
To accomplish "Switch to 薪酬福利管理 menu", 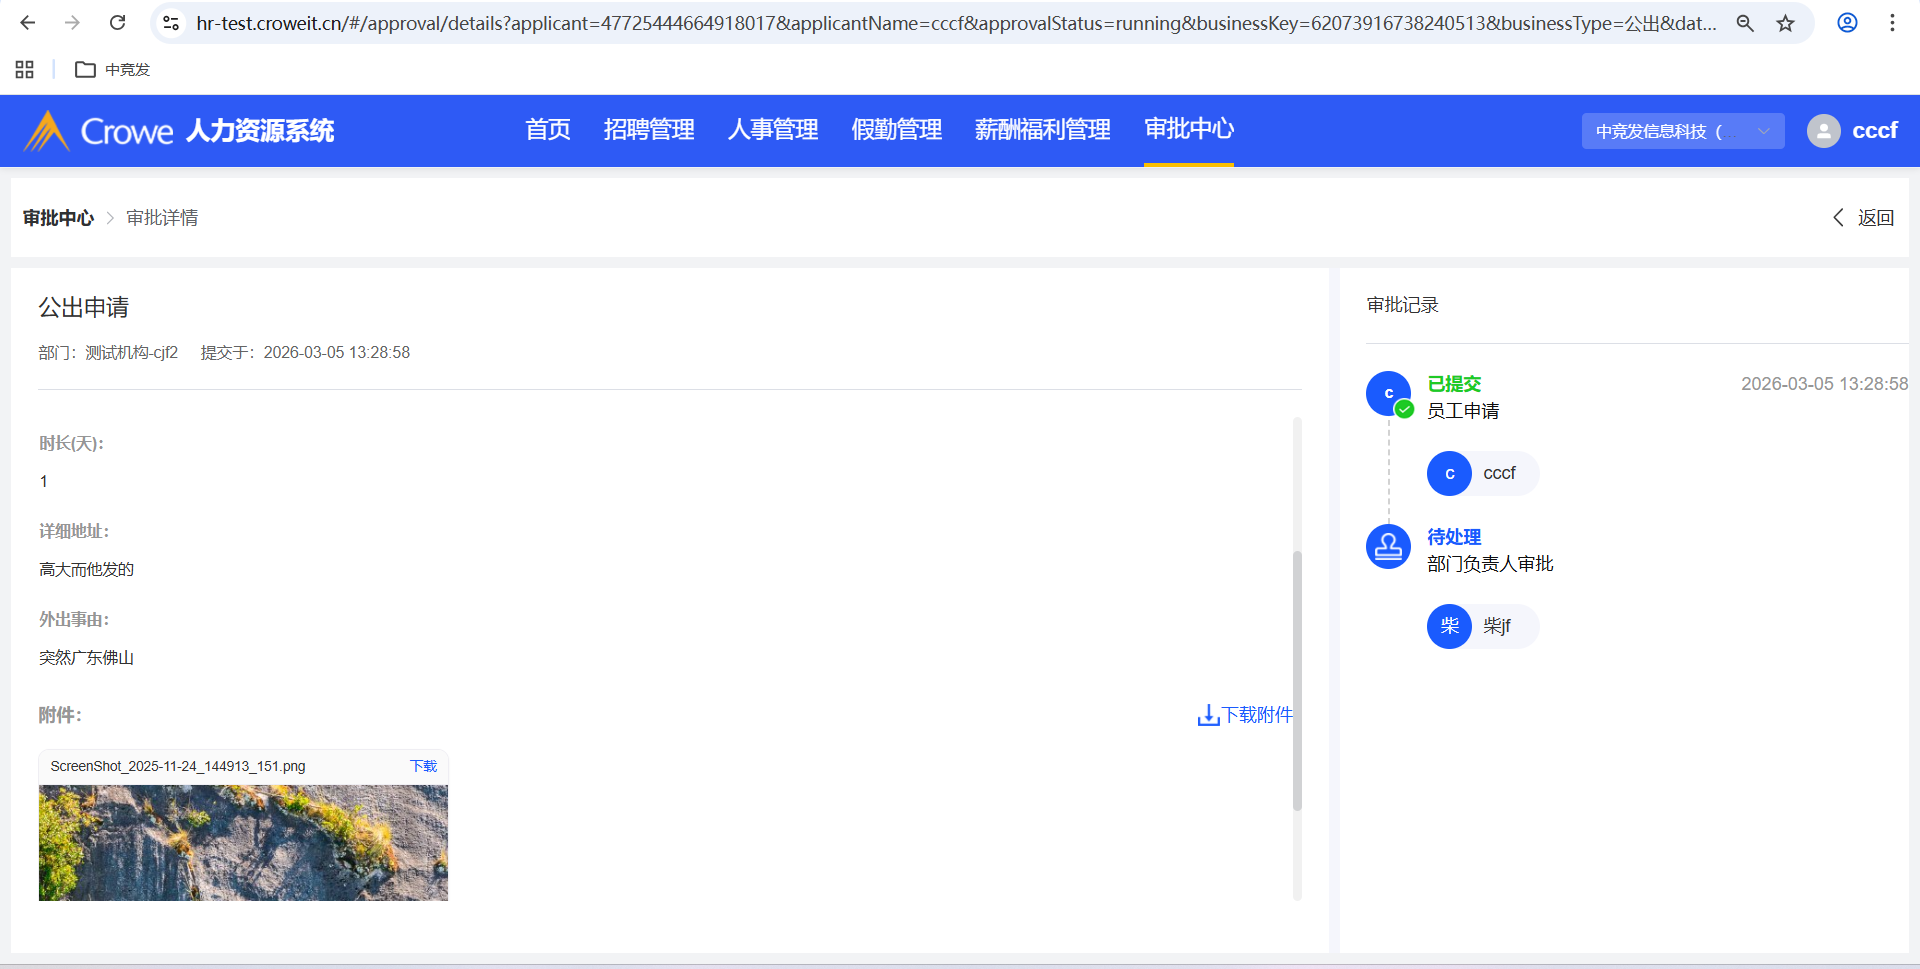I will [1042, 130].
